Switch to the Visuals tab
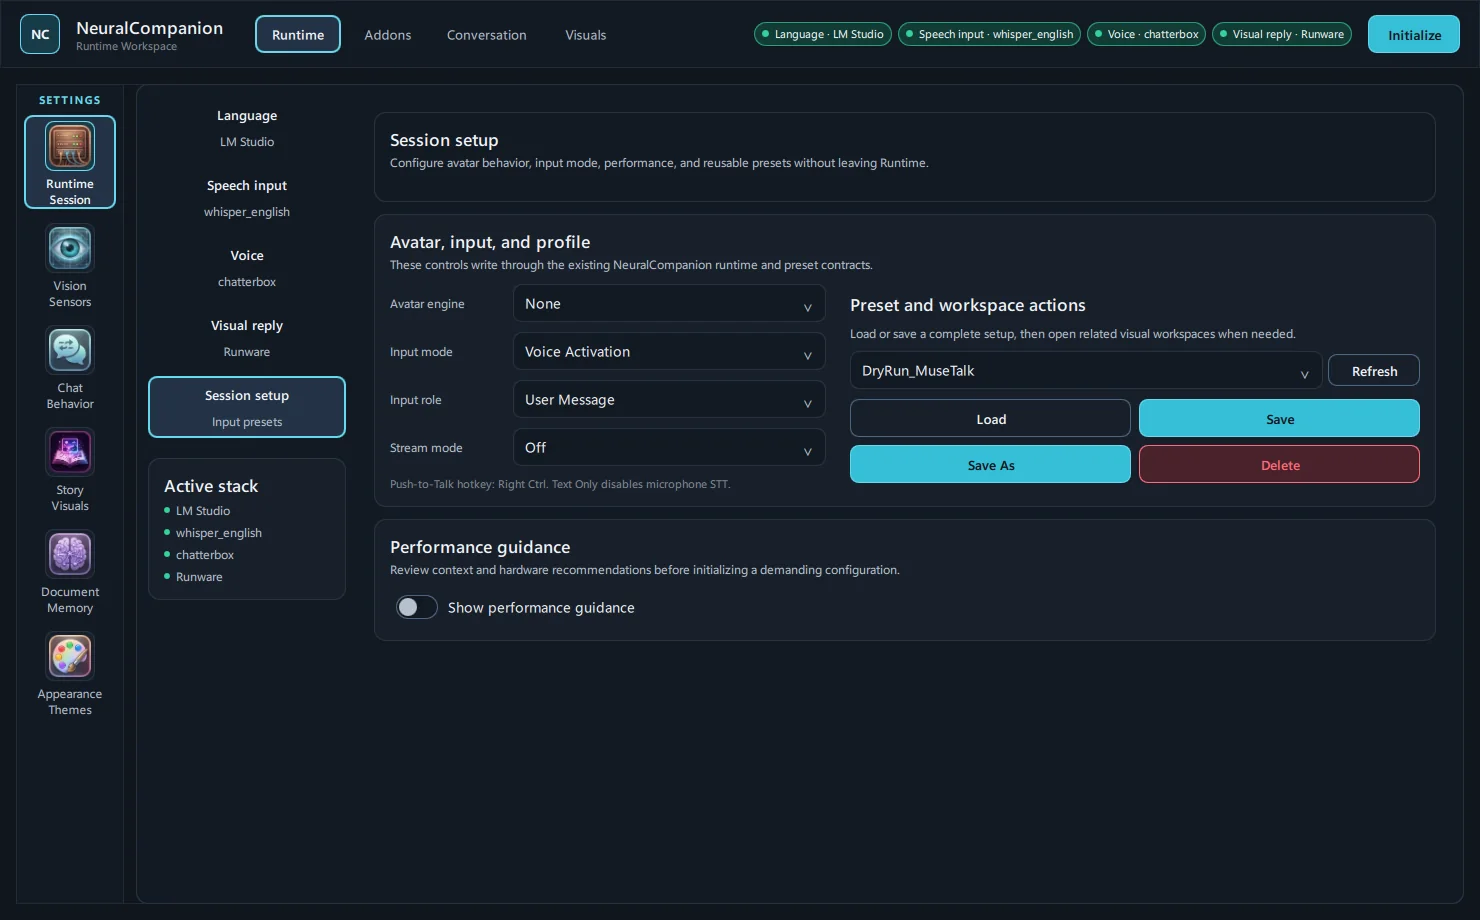The width and height of the screenshot is (1480, 920). [x=586, y=35]
